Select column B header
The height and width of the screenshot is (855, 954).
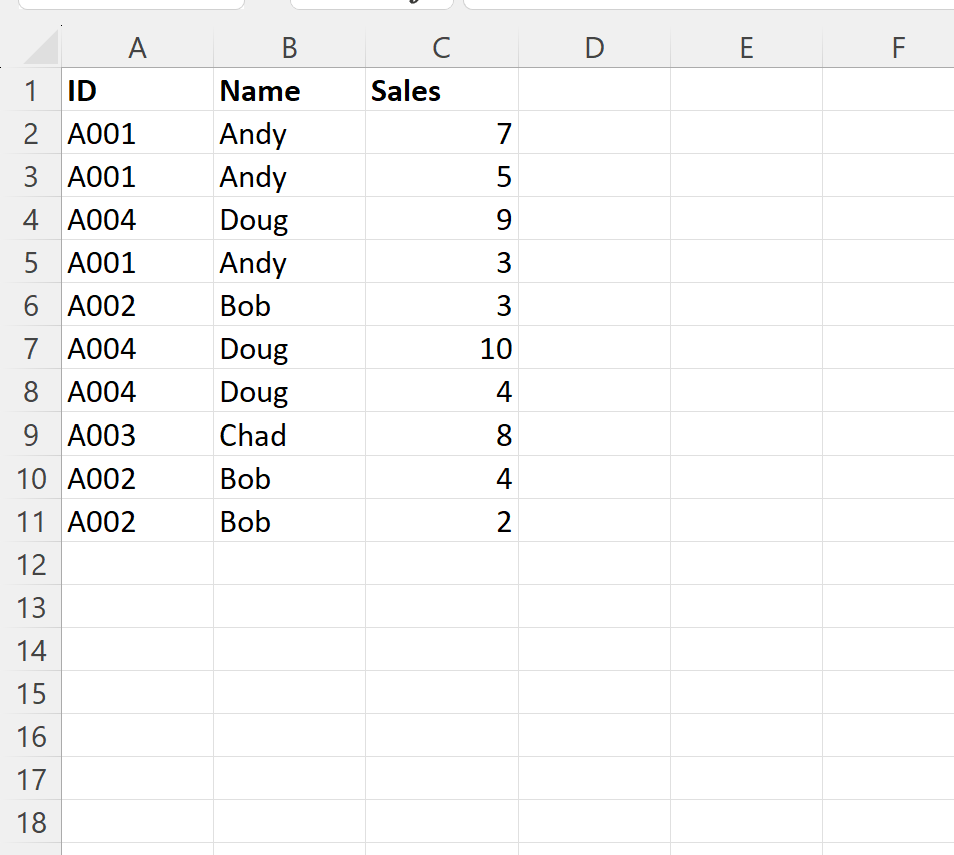point(290,47)
